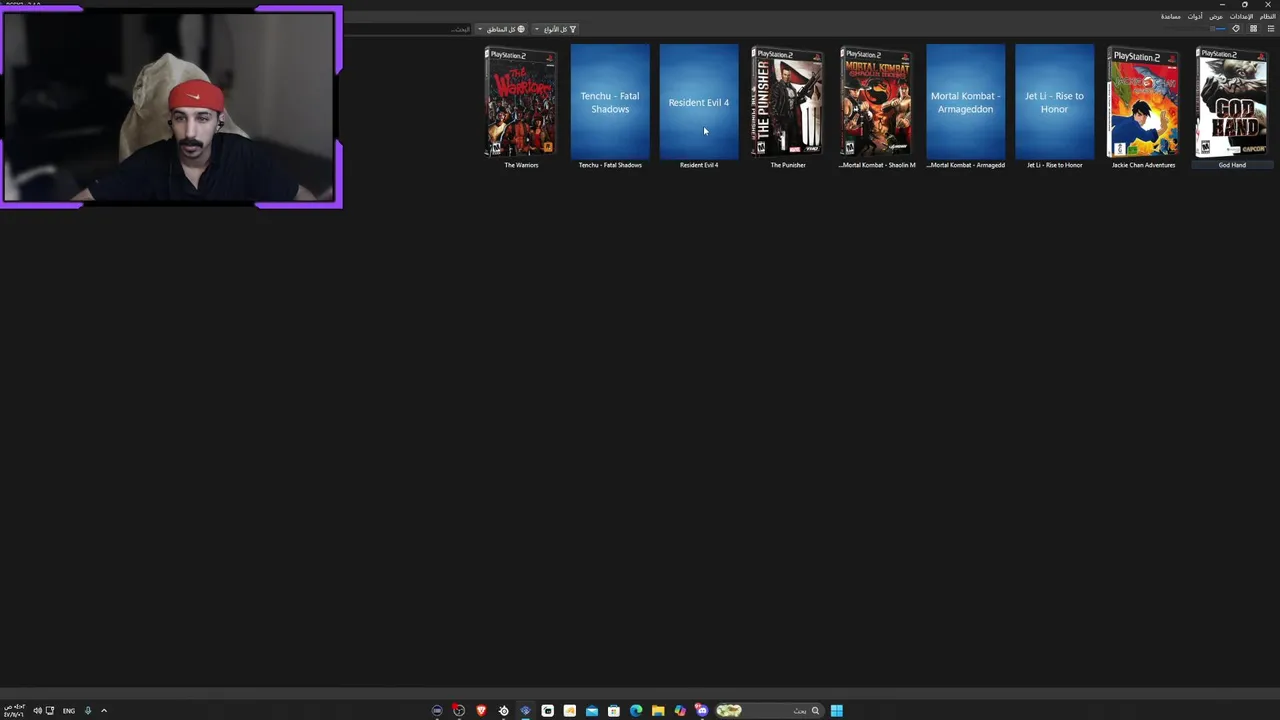The width and height of the screenshot is (1280, 720).
Task: Click the game search field
Action: click(407, 29)
